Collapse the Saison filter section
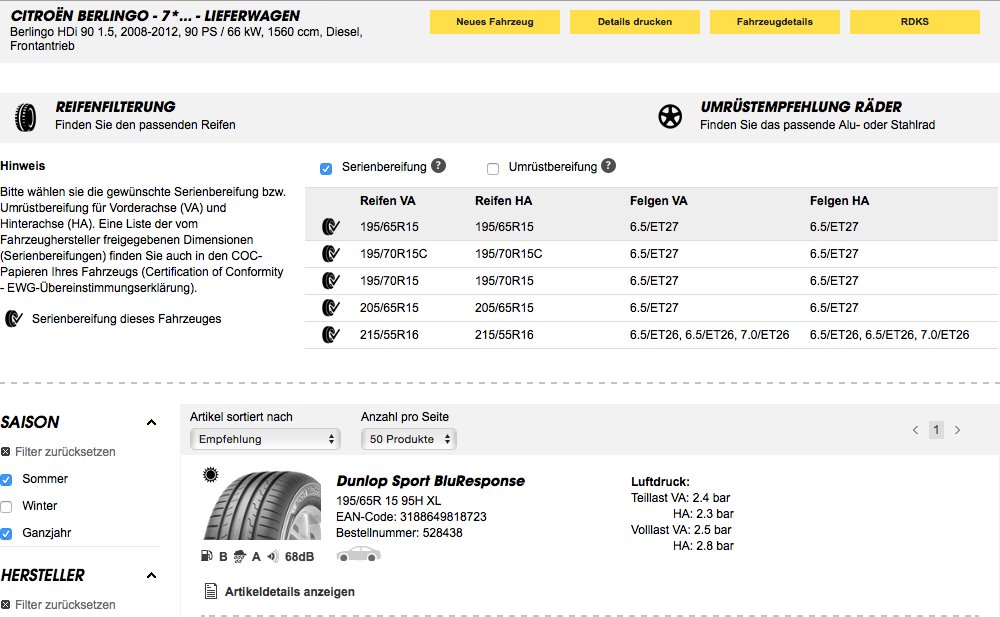Viewport: 1000px width, 617px height. 151,422
